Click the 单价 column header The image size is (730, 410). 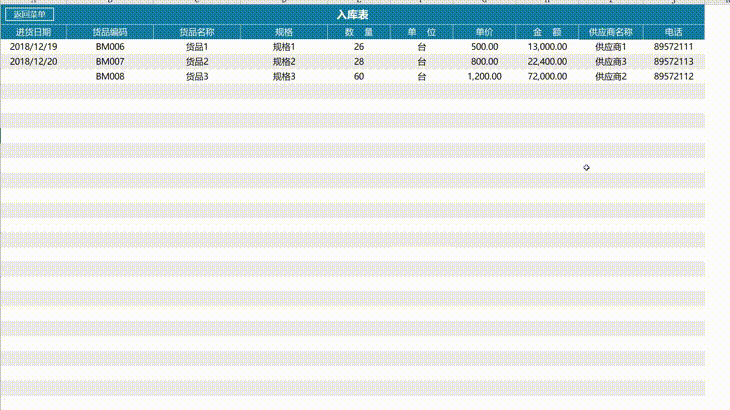pyautogui.click(x=484, y=32)
